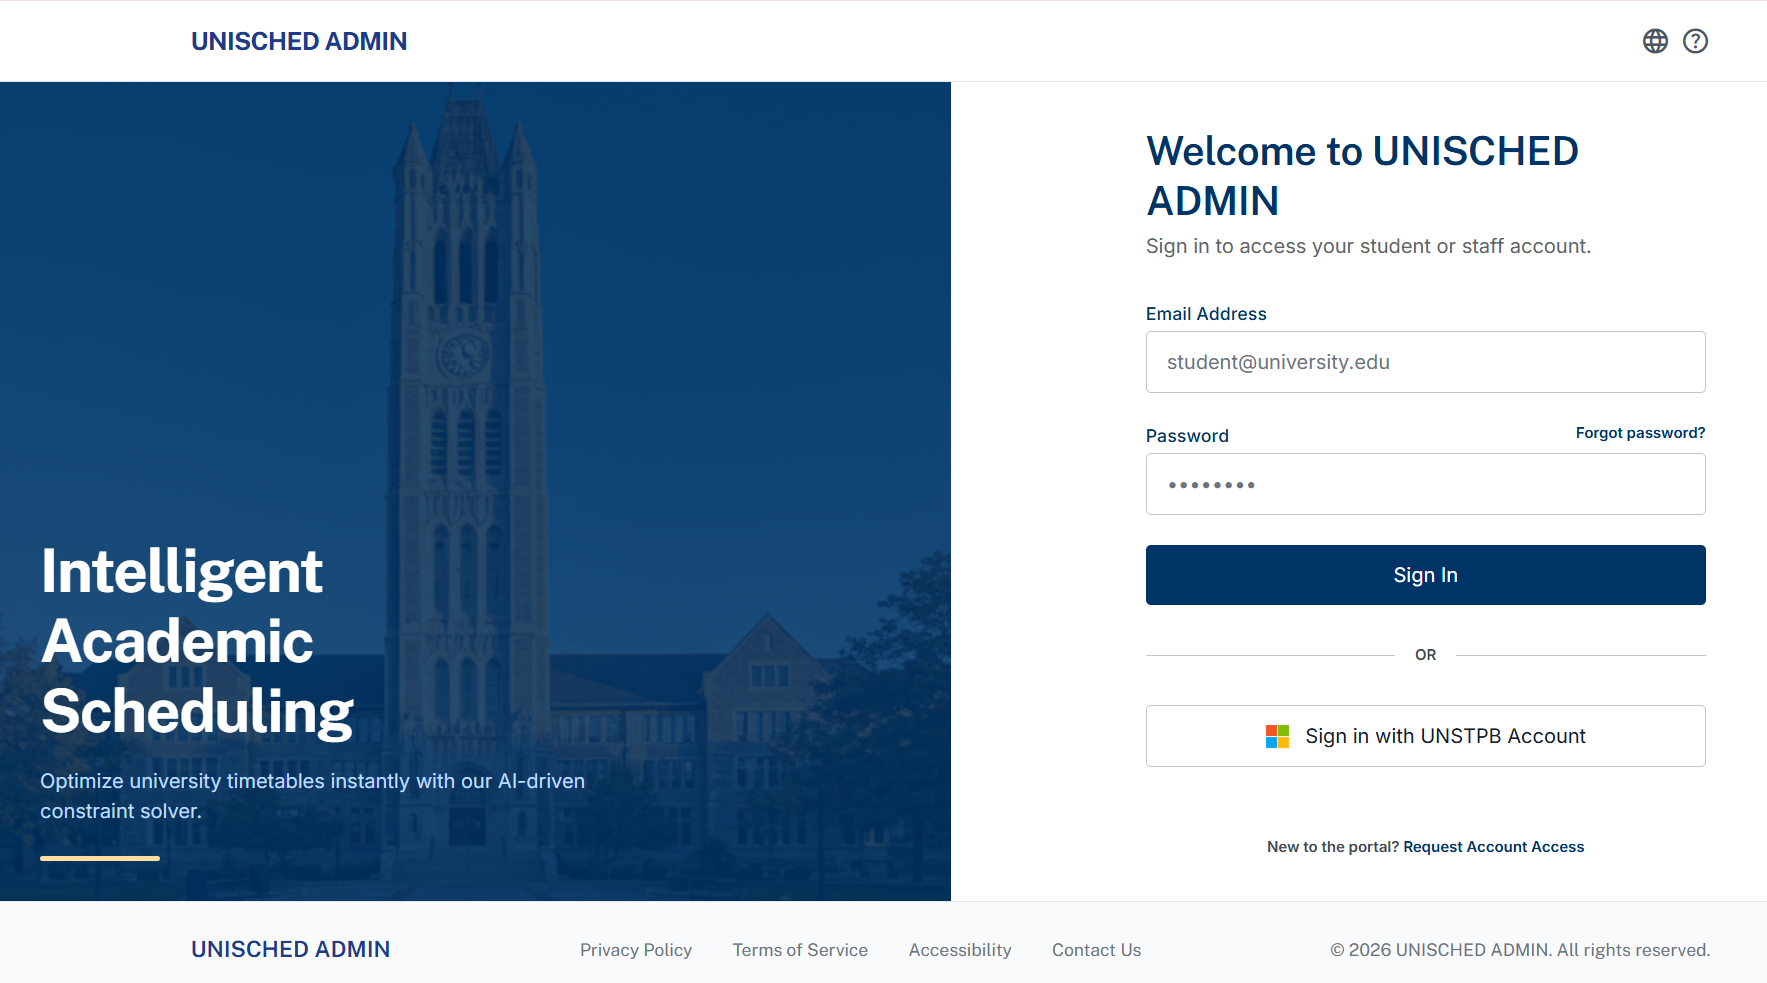The width and height of the screenshot is (1767, 983).
Task: Click the 'New to the portal?' text
Action: [x=1333, y=847]
